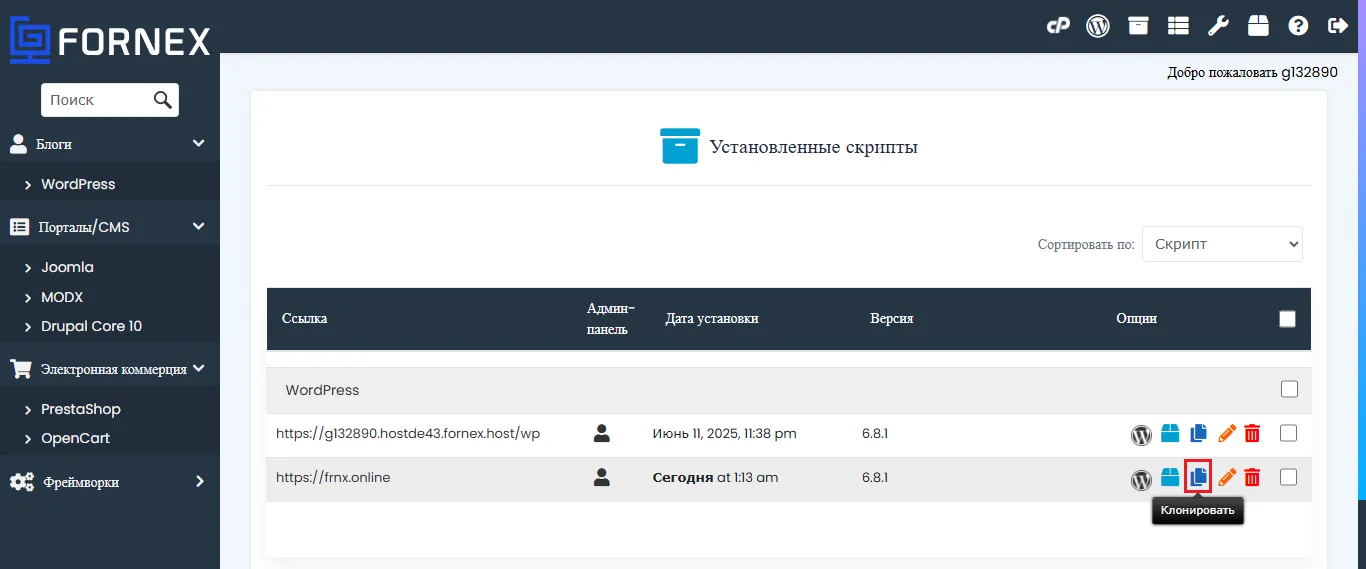This screenshot has width=1366, height=569.
Task: Click the Опции column header
Action: [x=1137, y=319]
